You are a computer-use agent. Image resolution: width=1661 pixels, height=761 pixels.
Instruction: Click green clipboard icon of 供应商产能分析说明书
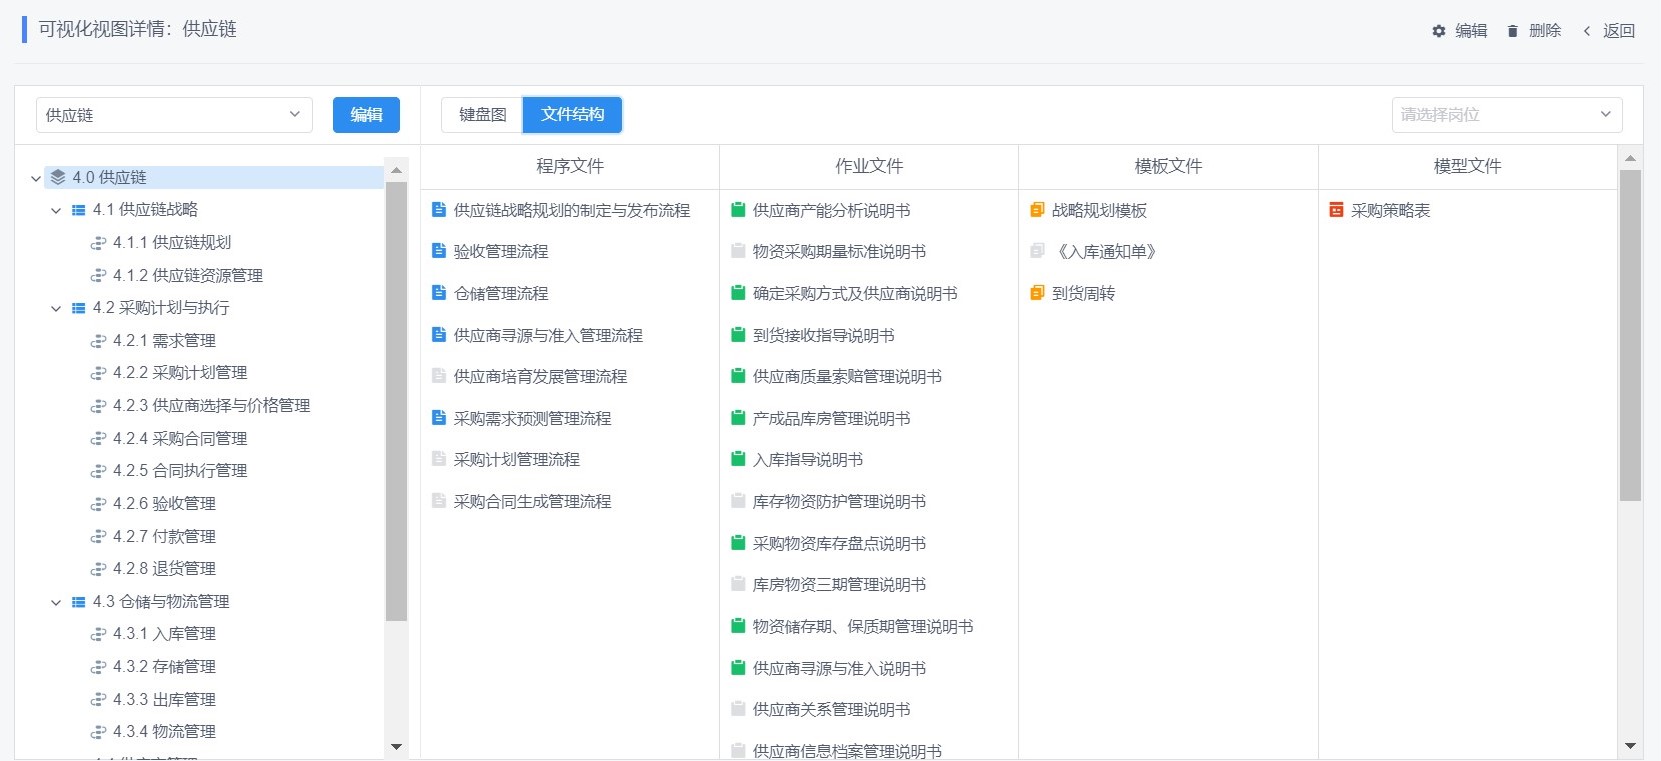(738, 210)
